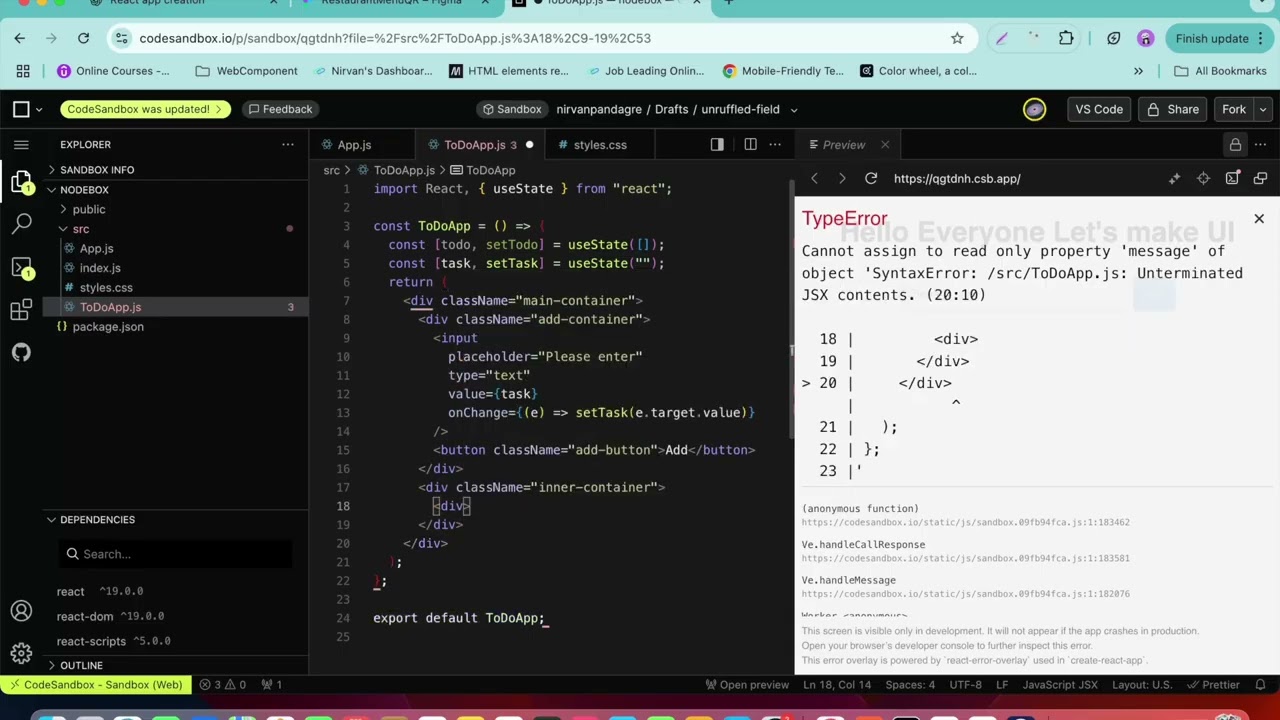This screenshot has width=1280, height=720.
Task: Click the 'CodeSandbox was updated!' banner
Action: [145, 109]
